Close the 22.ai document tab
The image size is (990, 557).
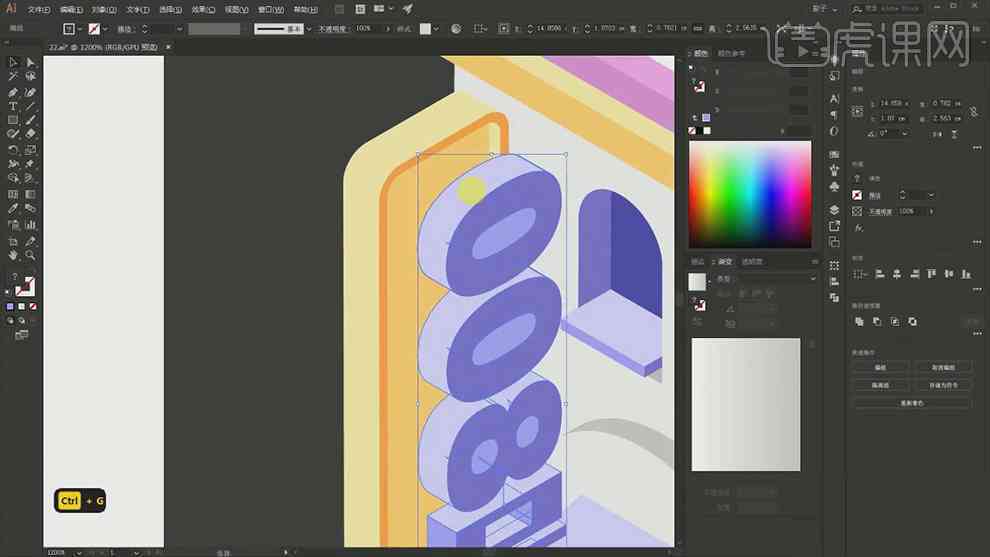tap(168, 47)
